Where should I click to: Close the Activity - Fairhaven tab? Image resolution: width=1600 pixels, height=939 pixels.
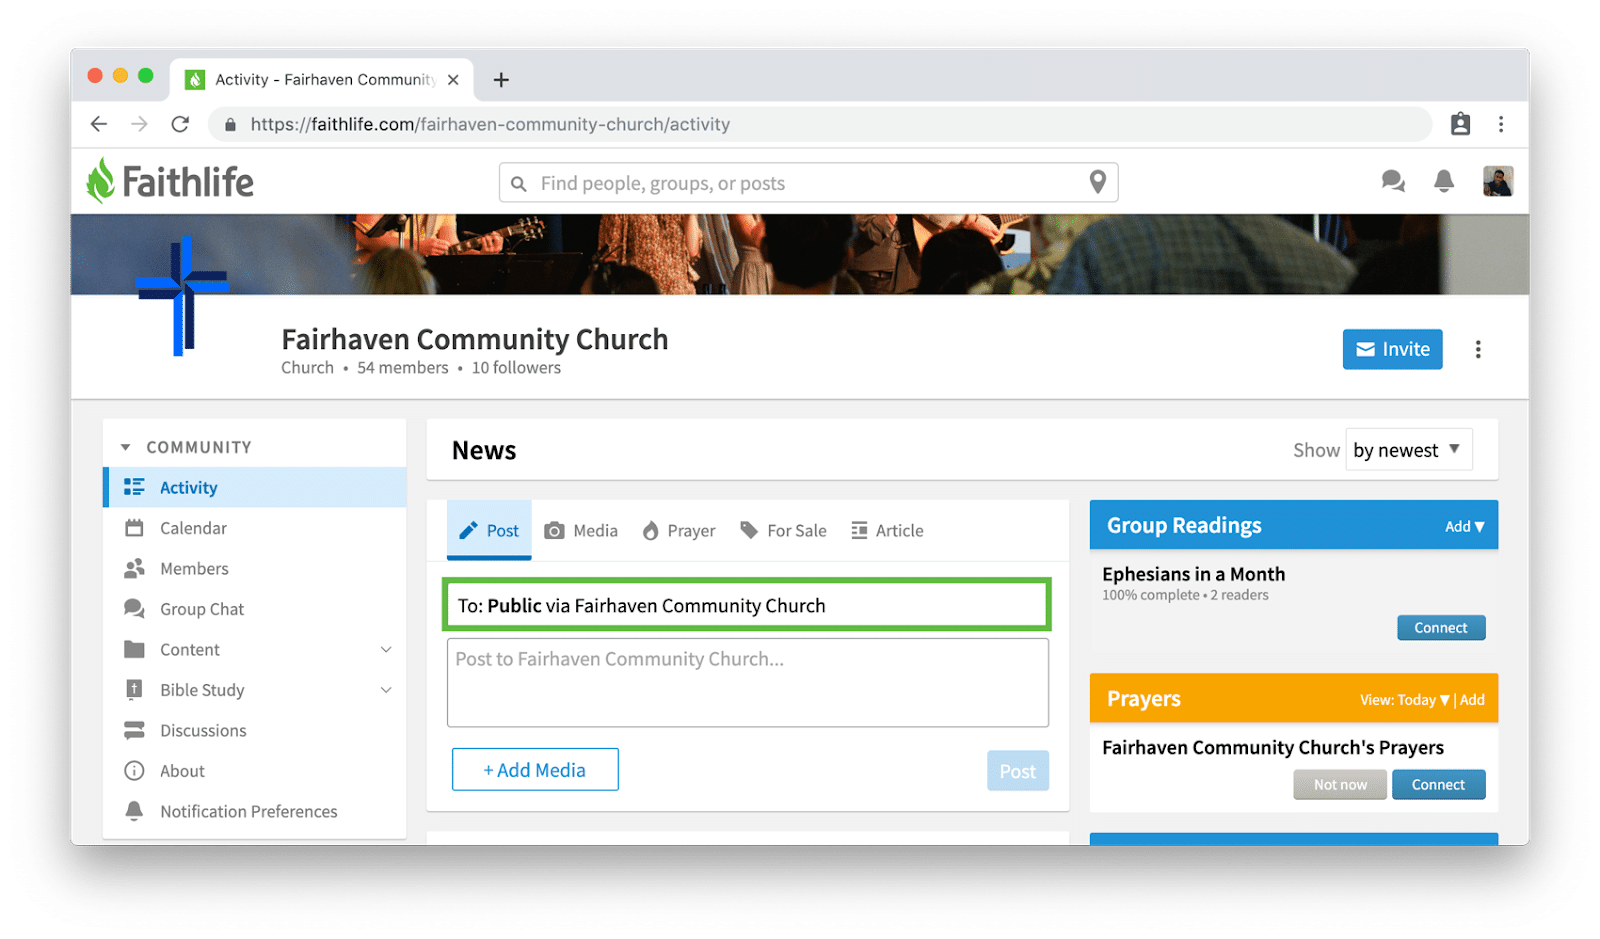pyautogui.click(x=453, y=79)
